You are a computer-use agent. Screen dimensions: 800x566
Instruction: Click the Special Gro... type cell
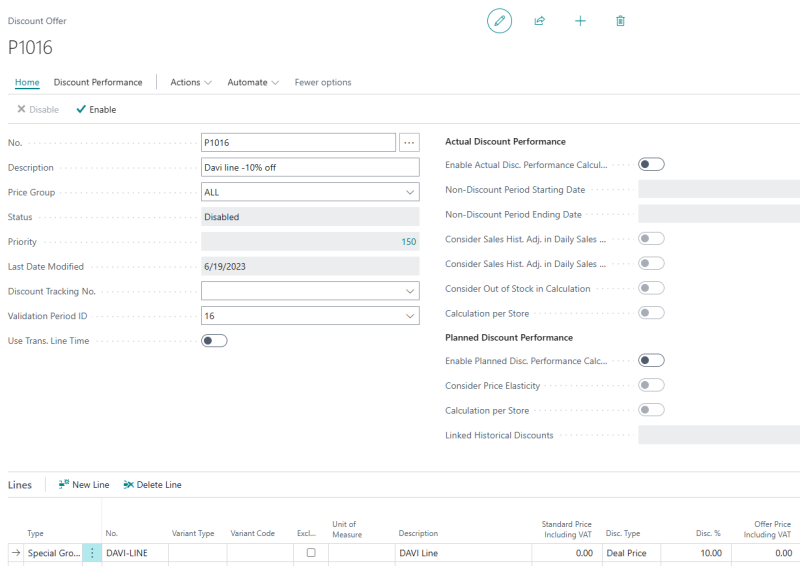pos(54,553)
